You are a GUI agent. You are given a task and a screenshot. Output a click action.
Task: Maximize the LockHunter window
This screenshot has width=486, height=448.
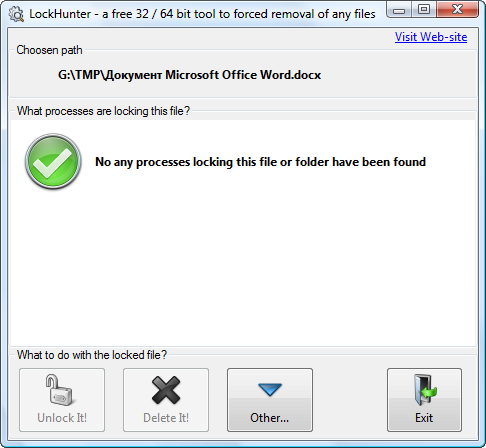point(424,10)
